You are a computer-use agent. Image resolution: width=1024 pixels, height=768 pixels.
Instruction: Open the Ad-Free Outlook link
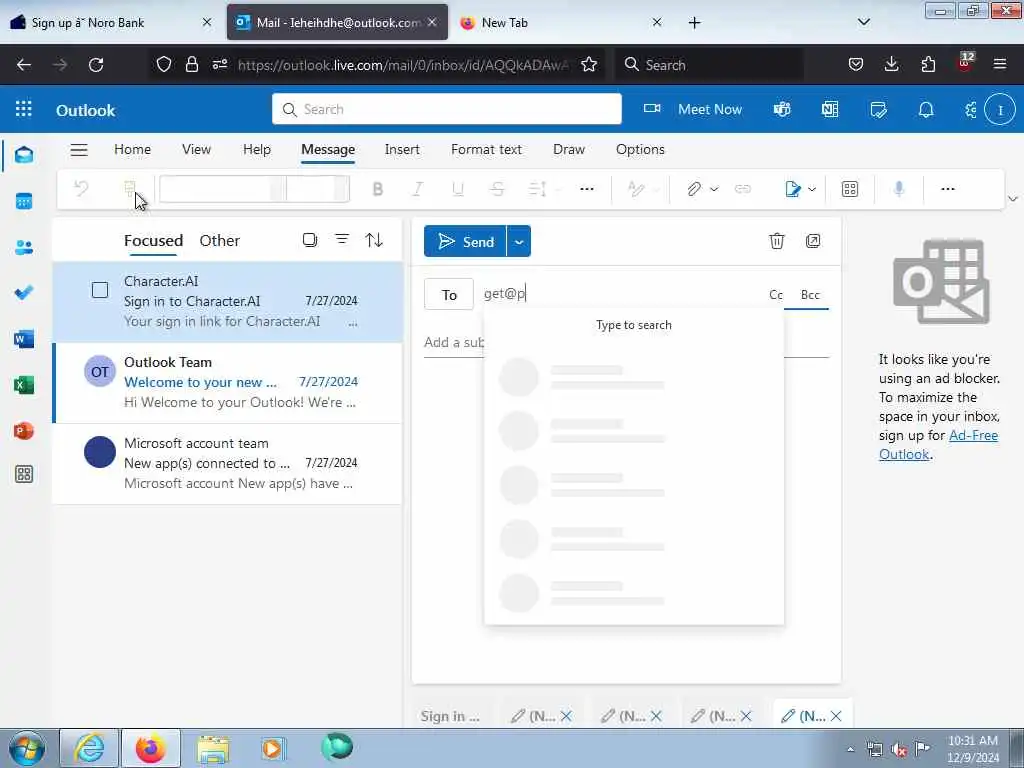click(938, 445)
